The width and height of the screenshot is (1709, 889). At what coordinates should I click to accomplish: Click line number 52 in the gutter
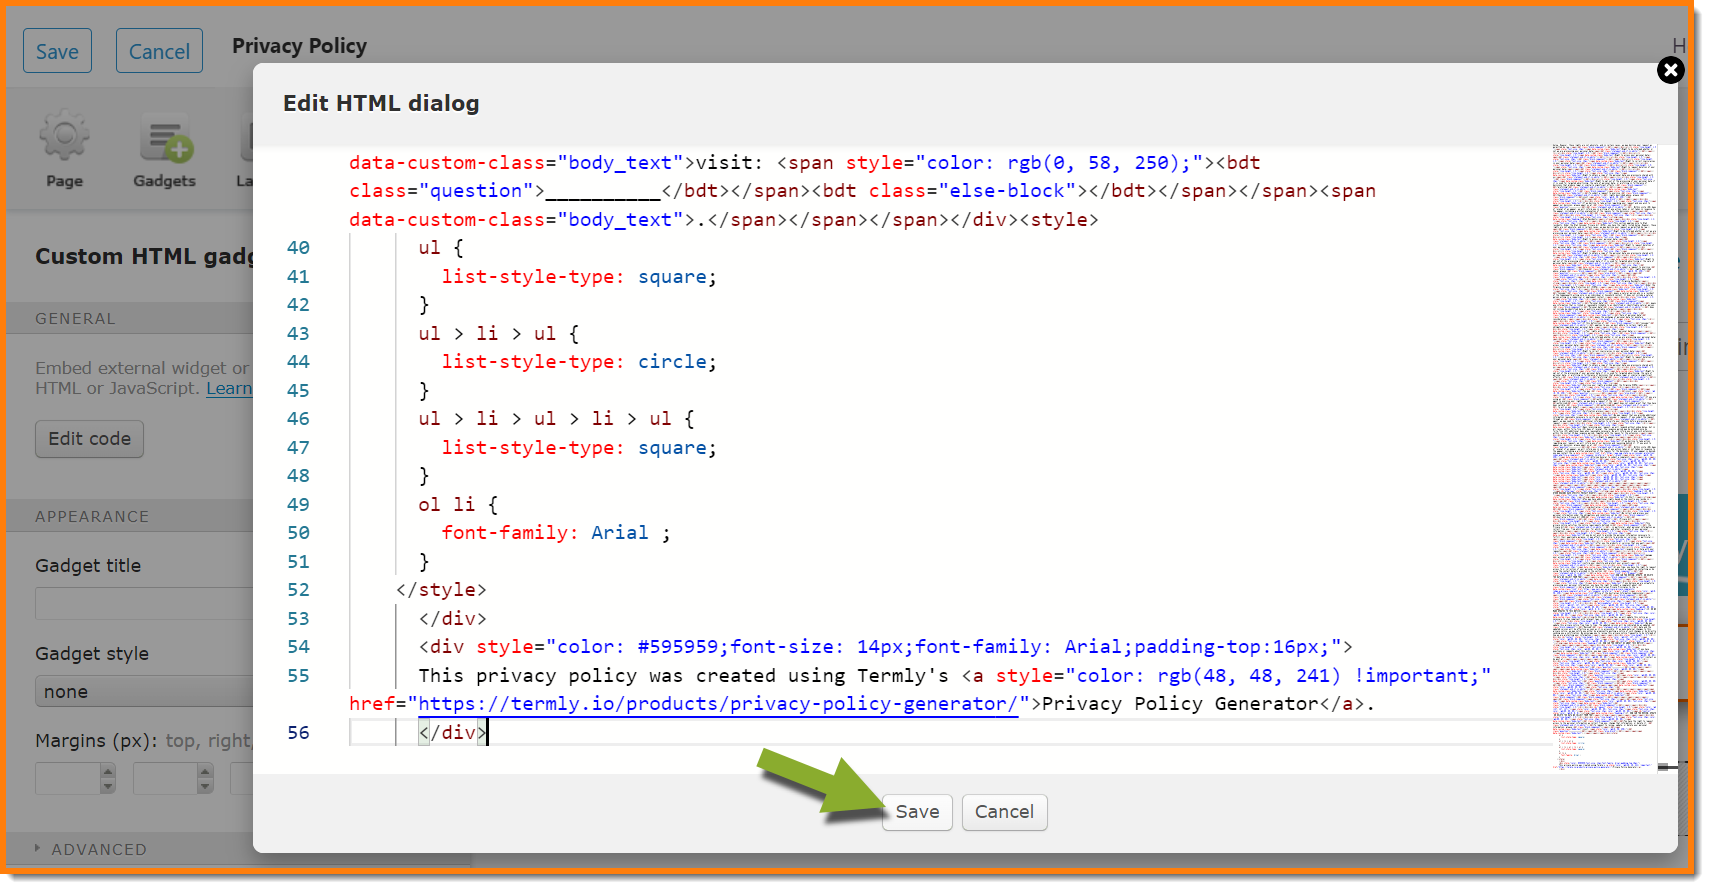point(298,590)
